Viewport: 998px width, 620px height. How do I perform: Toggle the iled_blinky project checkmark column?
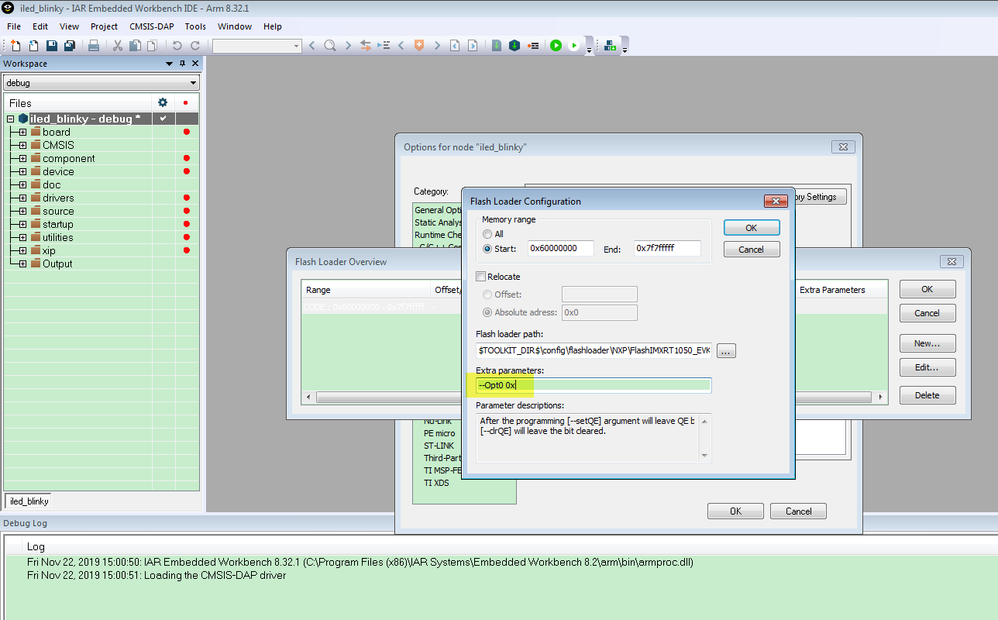point(164,118)
